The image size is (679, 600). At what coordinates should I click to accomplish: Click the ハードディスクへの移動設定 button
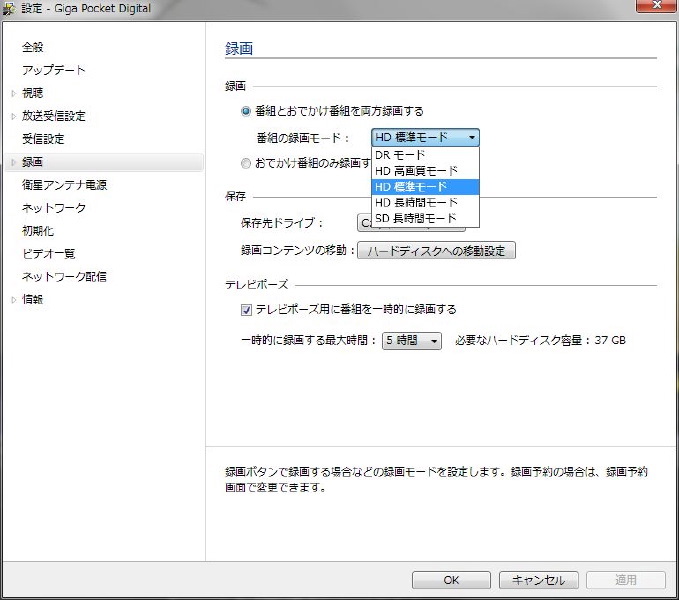(x=436, y=251)
